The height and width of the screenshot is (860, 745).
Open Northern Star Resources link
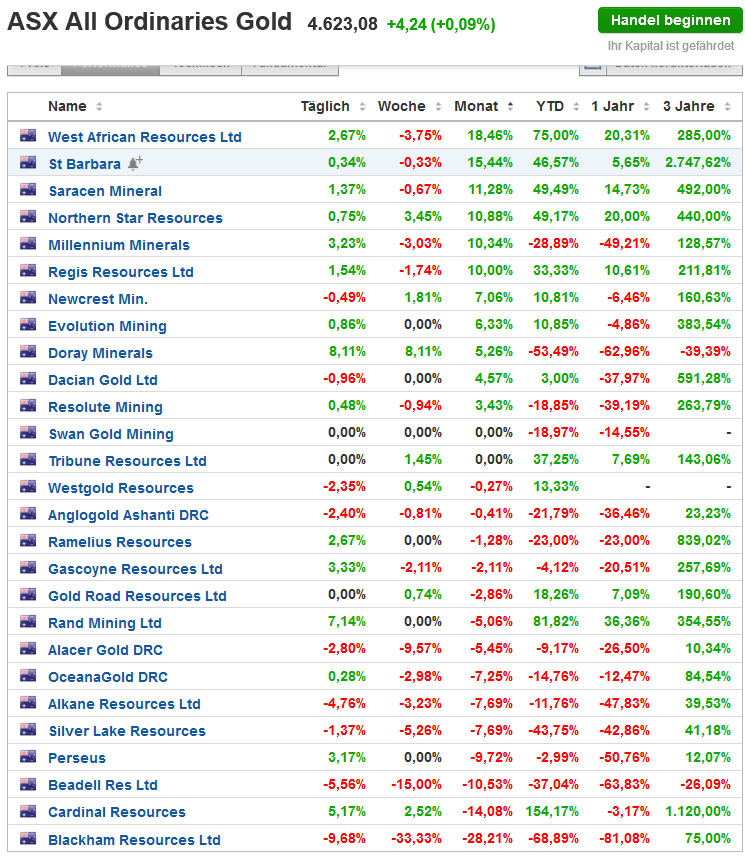pos(136,218)
